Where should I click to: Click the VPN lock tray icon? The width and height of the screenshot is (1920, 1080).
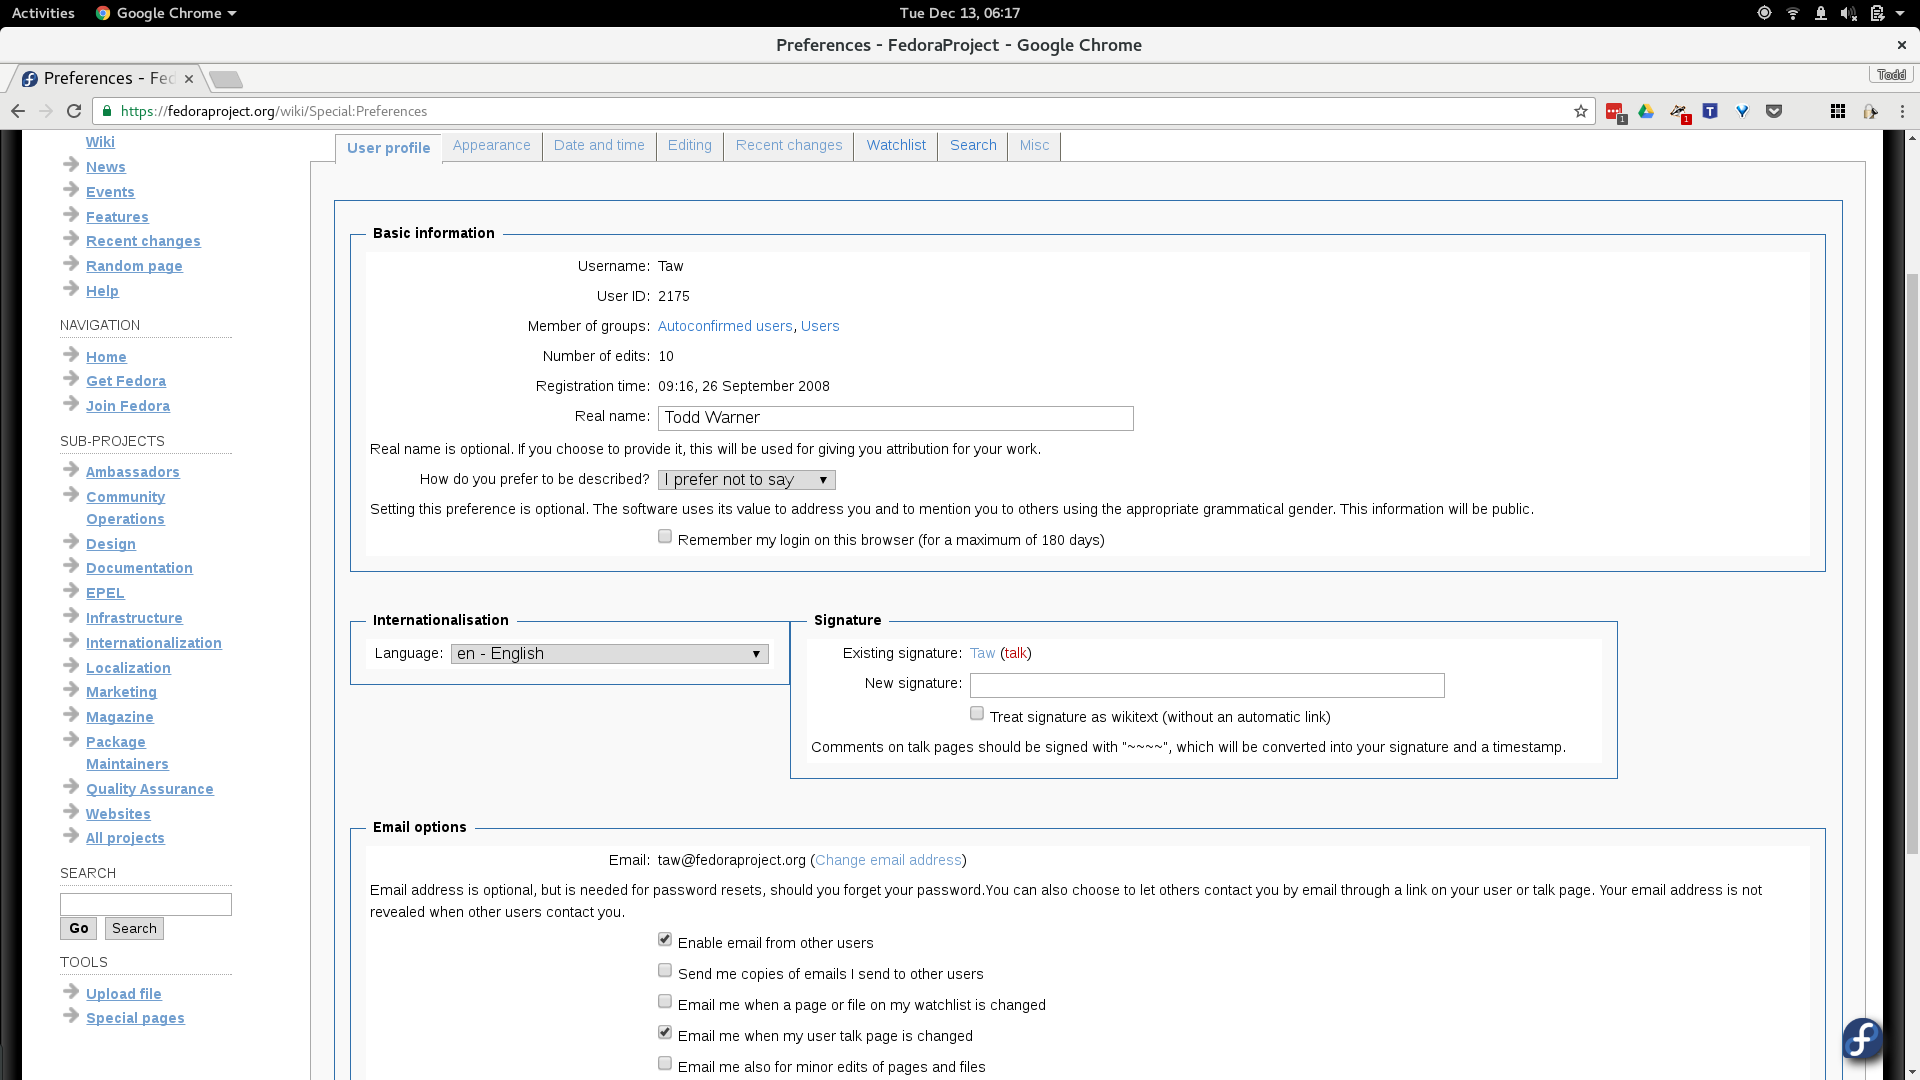point(1820,13)
